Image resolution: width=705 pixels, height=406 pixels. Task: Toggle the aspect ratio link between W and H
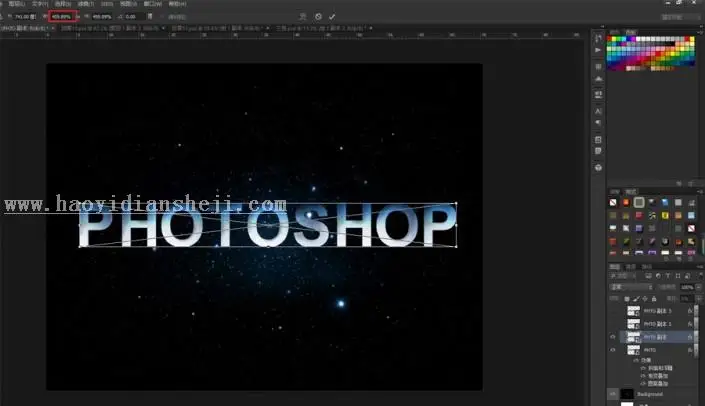78,17
